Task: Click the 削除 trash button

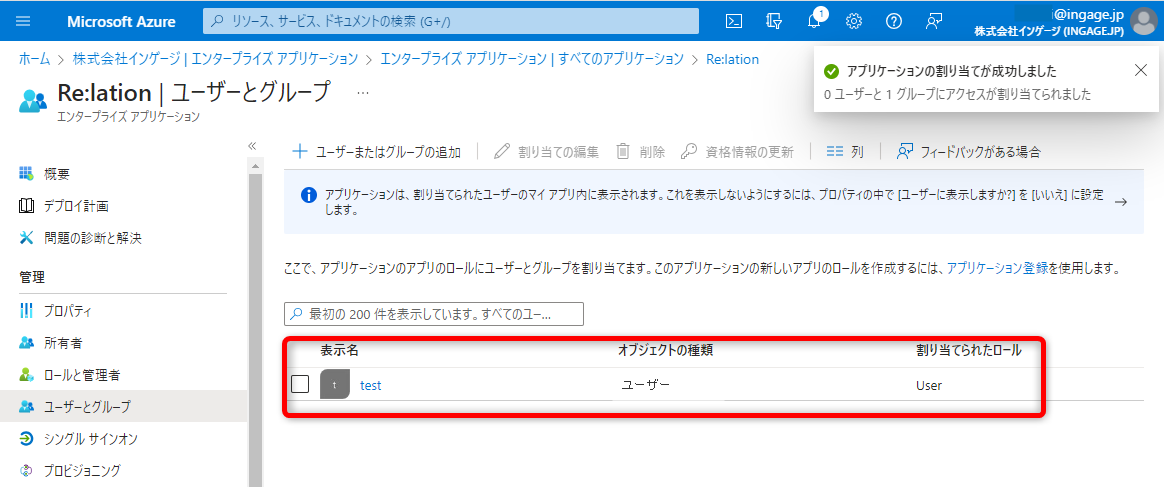Action: click(x=641, y=151)
